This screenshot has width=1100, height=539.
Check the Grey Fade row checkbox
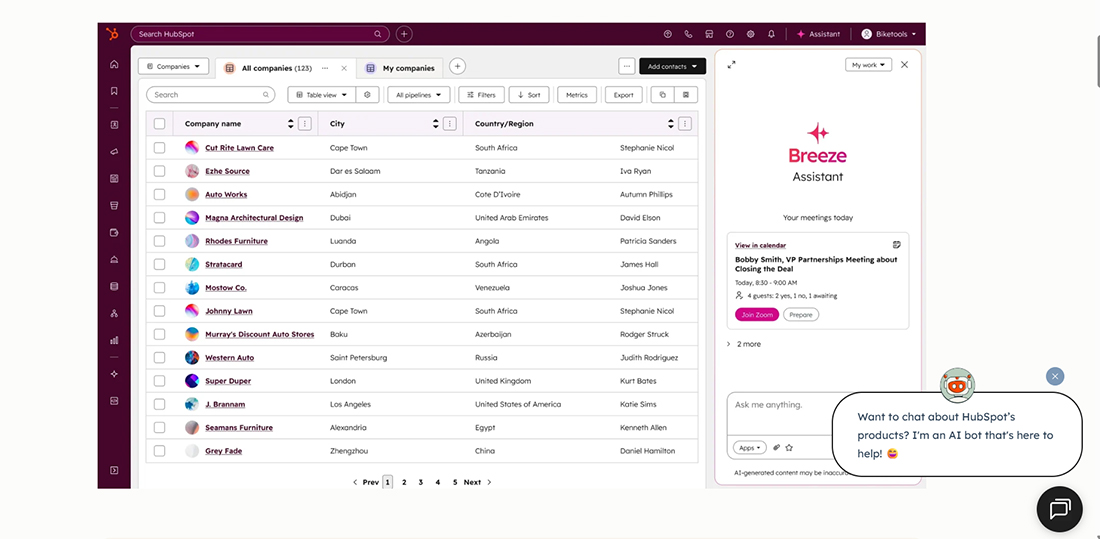click(159, 451)
